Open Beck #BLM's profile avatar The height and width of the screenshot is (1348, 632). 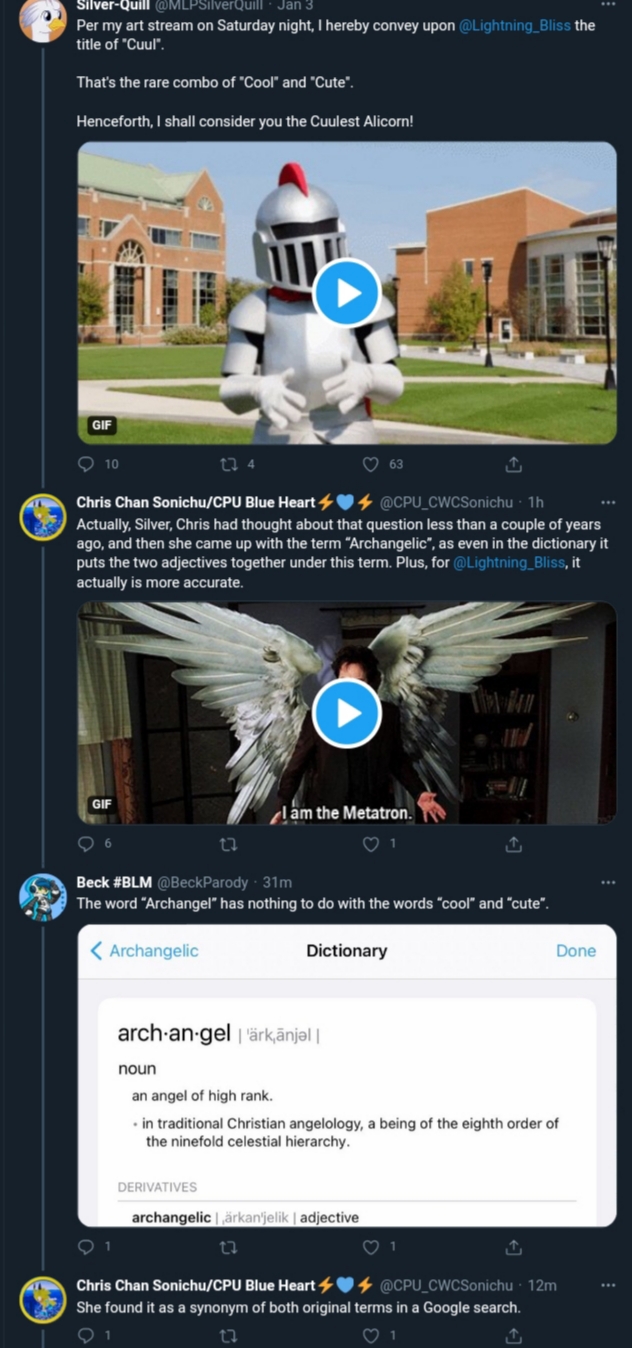[43, 897]
